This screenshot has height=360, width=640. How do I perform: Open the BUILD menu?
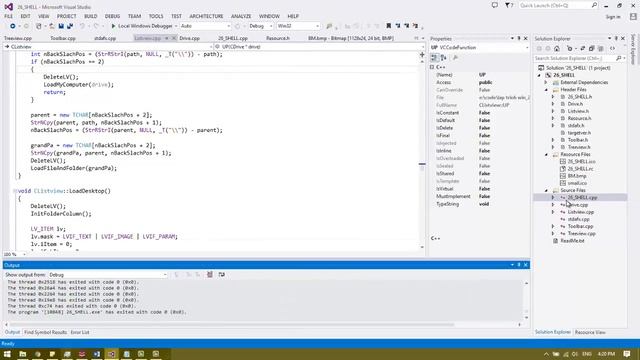click(x=91, y=16)
